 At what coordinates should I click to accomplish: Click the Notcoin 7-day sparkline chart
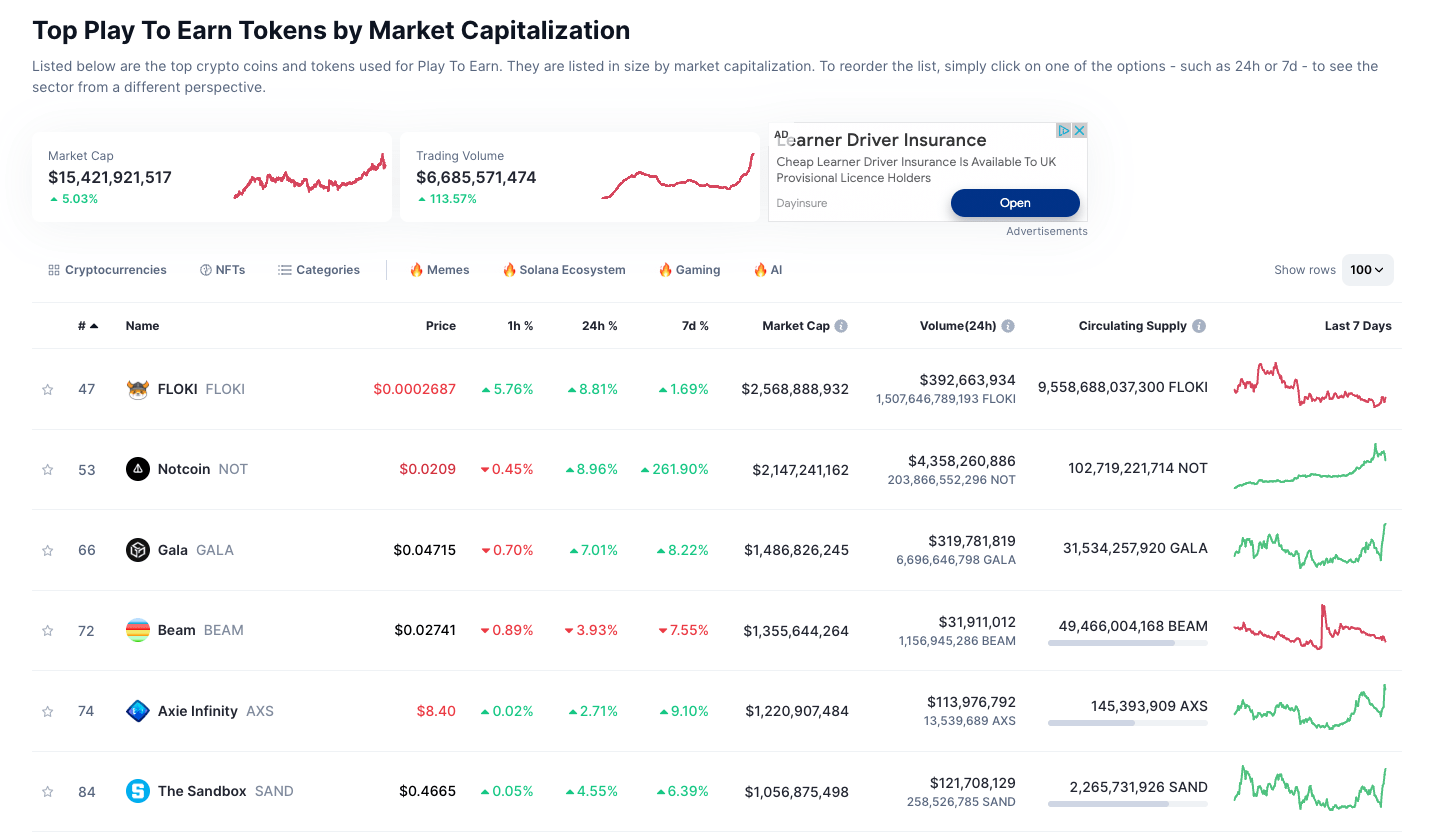pyautogui.click(x=1310, y=468)
